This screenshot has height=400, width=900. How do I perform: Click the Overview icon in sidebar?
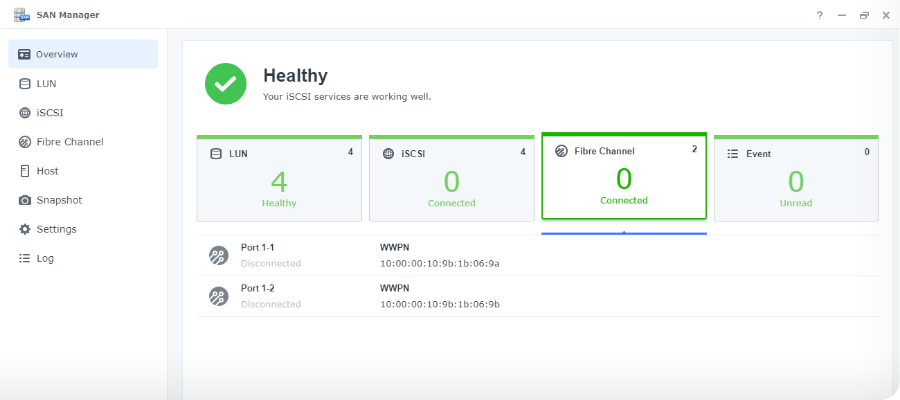[25, 54]
